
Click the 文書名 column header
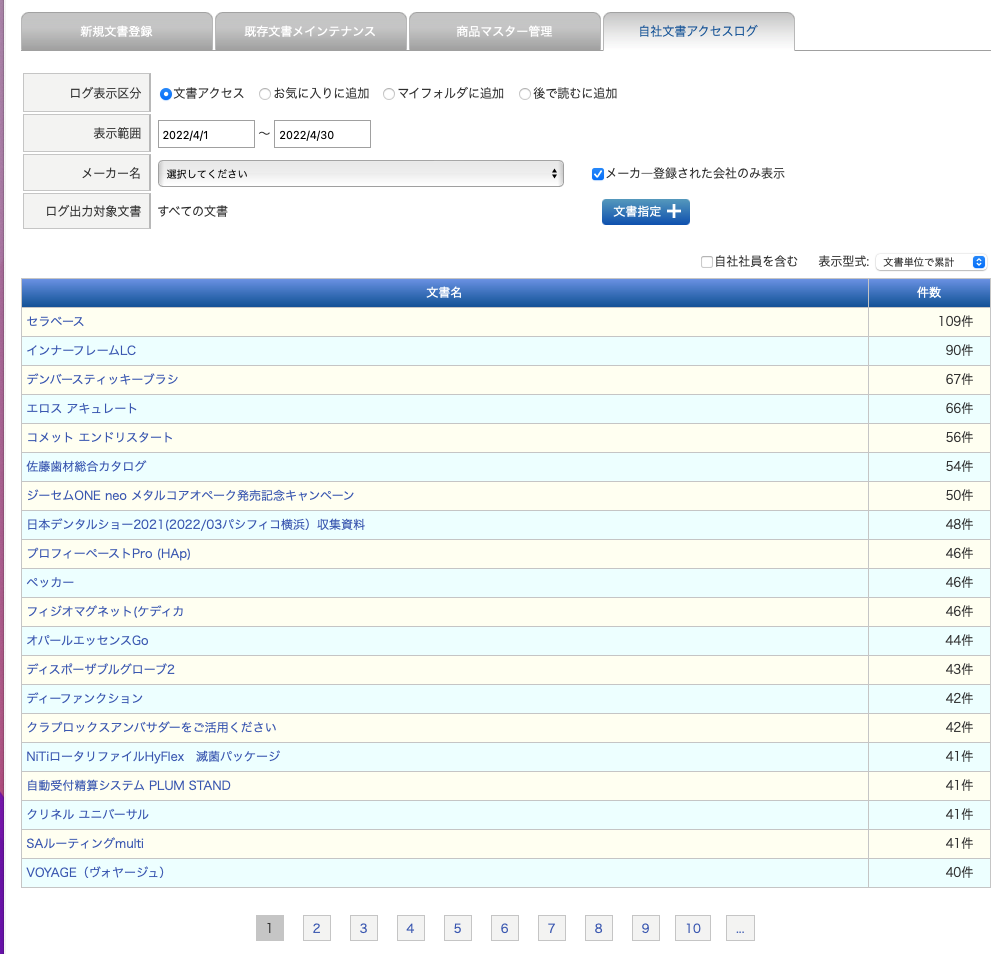point(444,293)
